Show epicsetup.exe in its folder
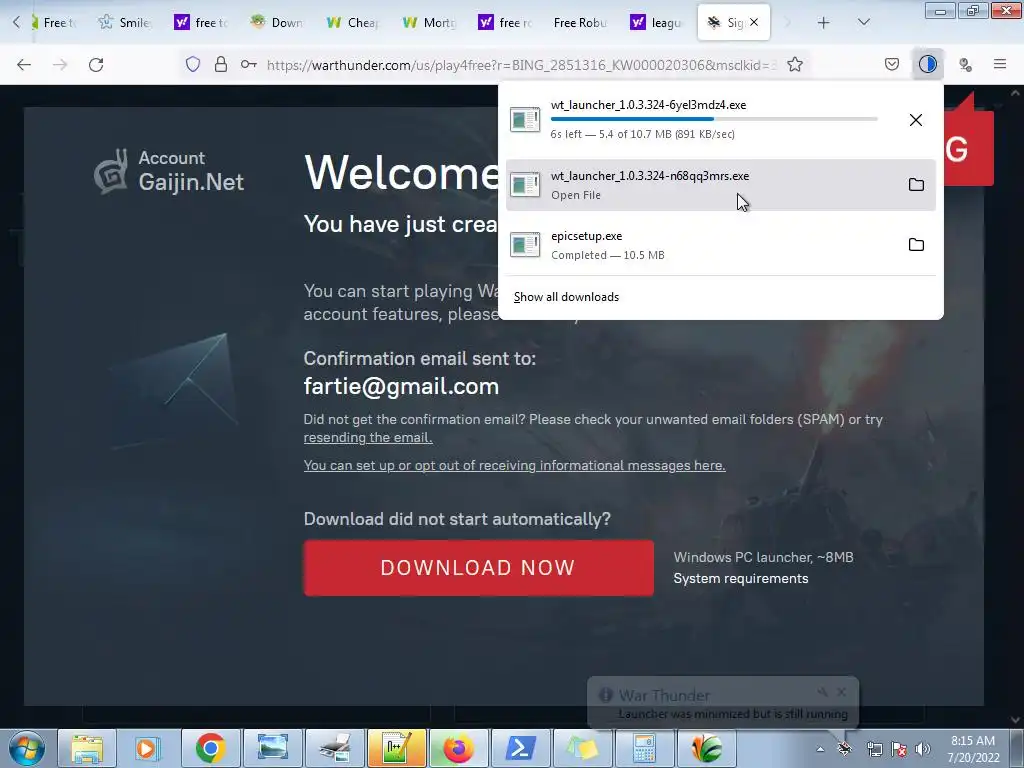1024x768 pixels. pyautogui.click(x=916, y=245)
